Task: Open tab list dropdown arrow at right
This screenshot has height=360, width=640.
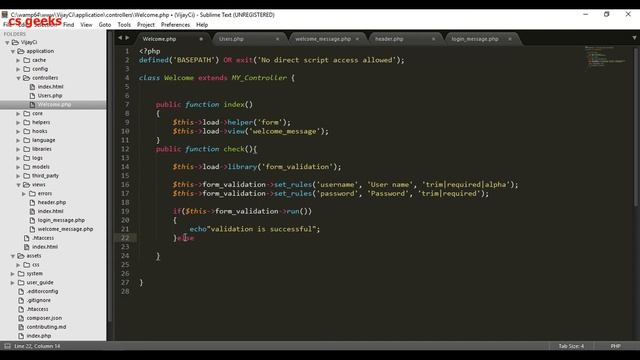Action: pos(634,38)
